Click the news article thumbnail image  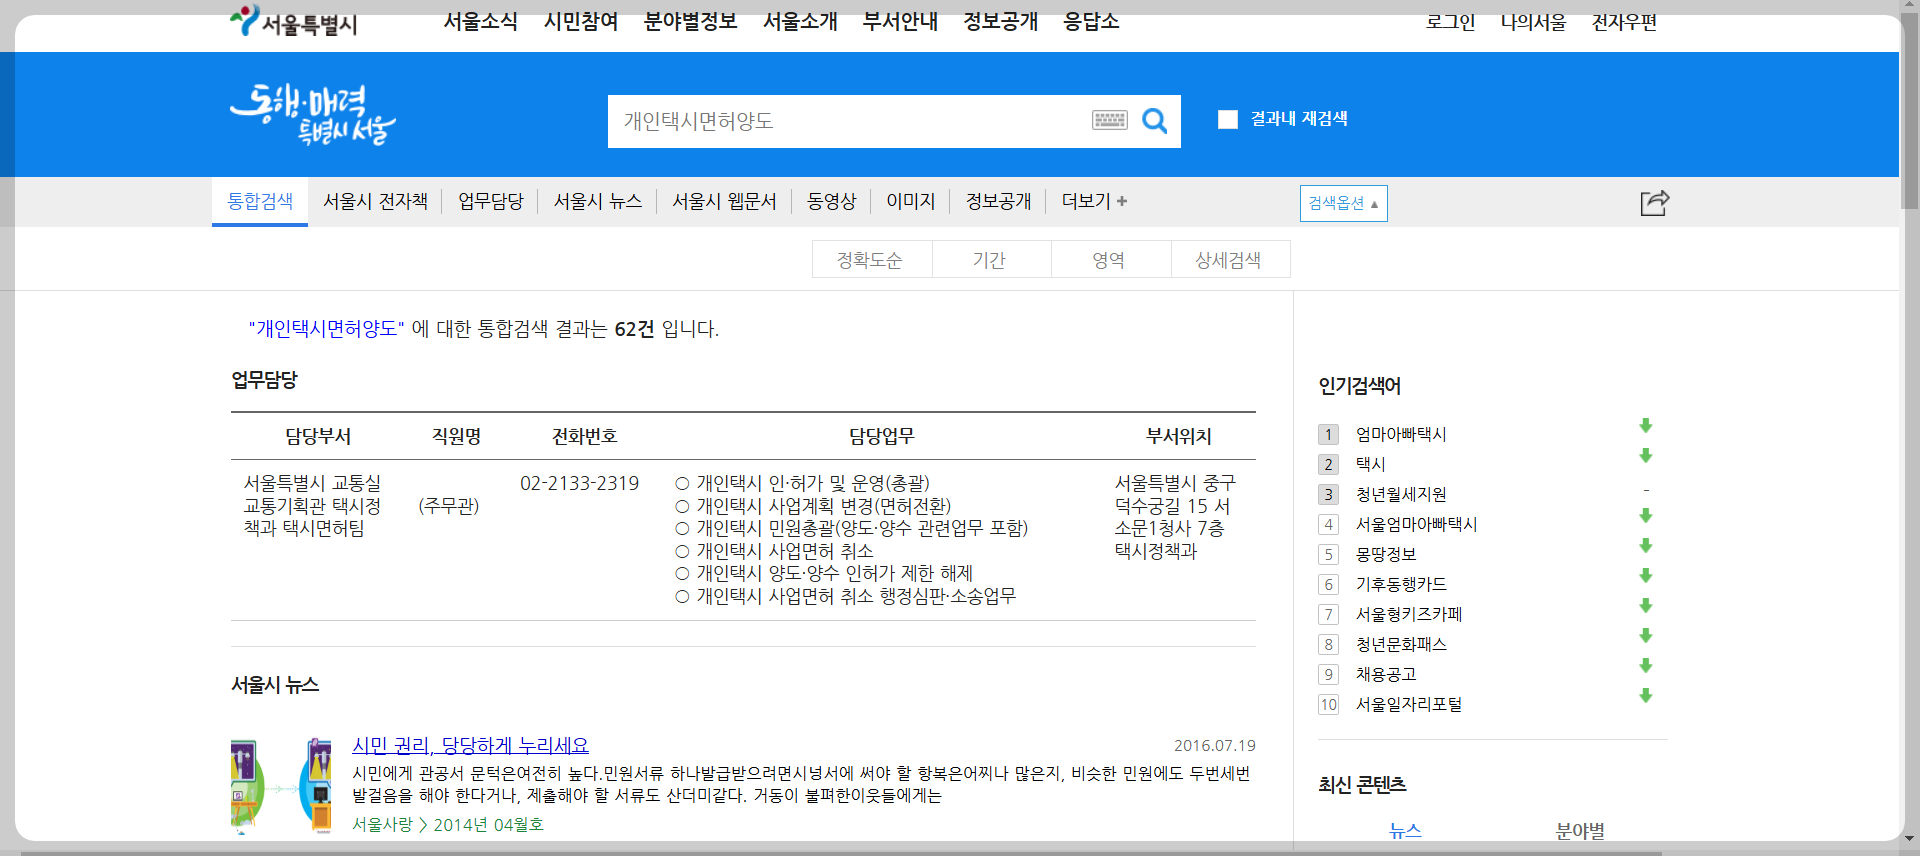[281, 786]
